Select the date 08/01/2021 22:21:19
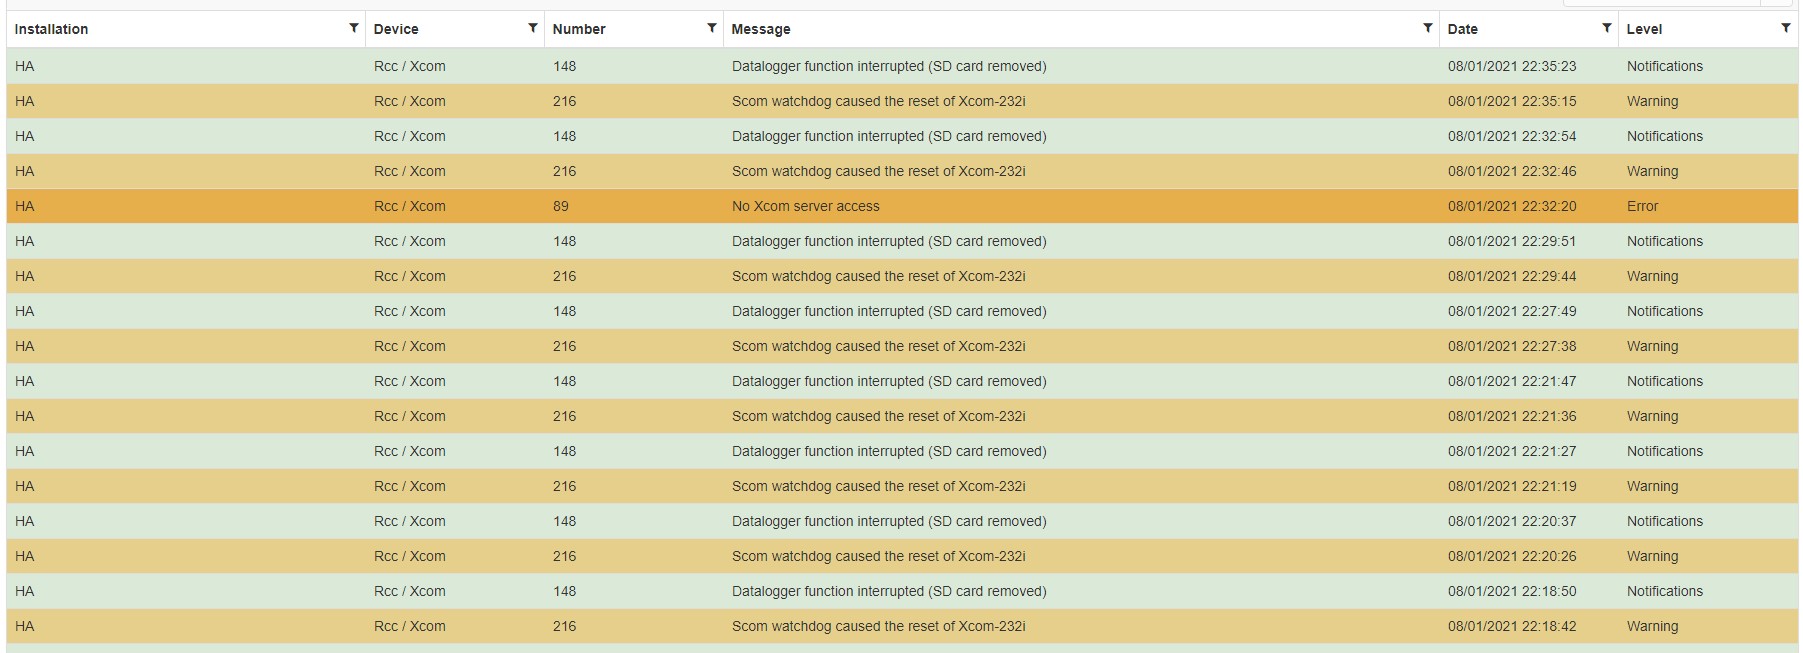 1511,486
